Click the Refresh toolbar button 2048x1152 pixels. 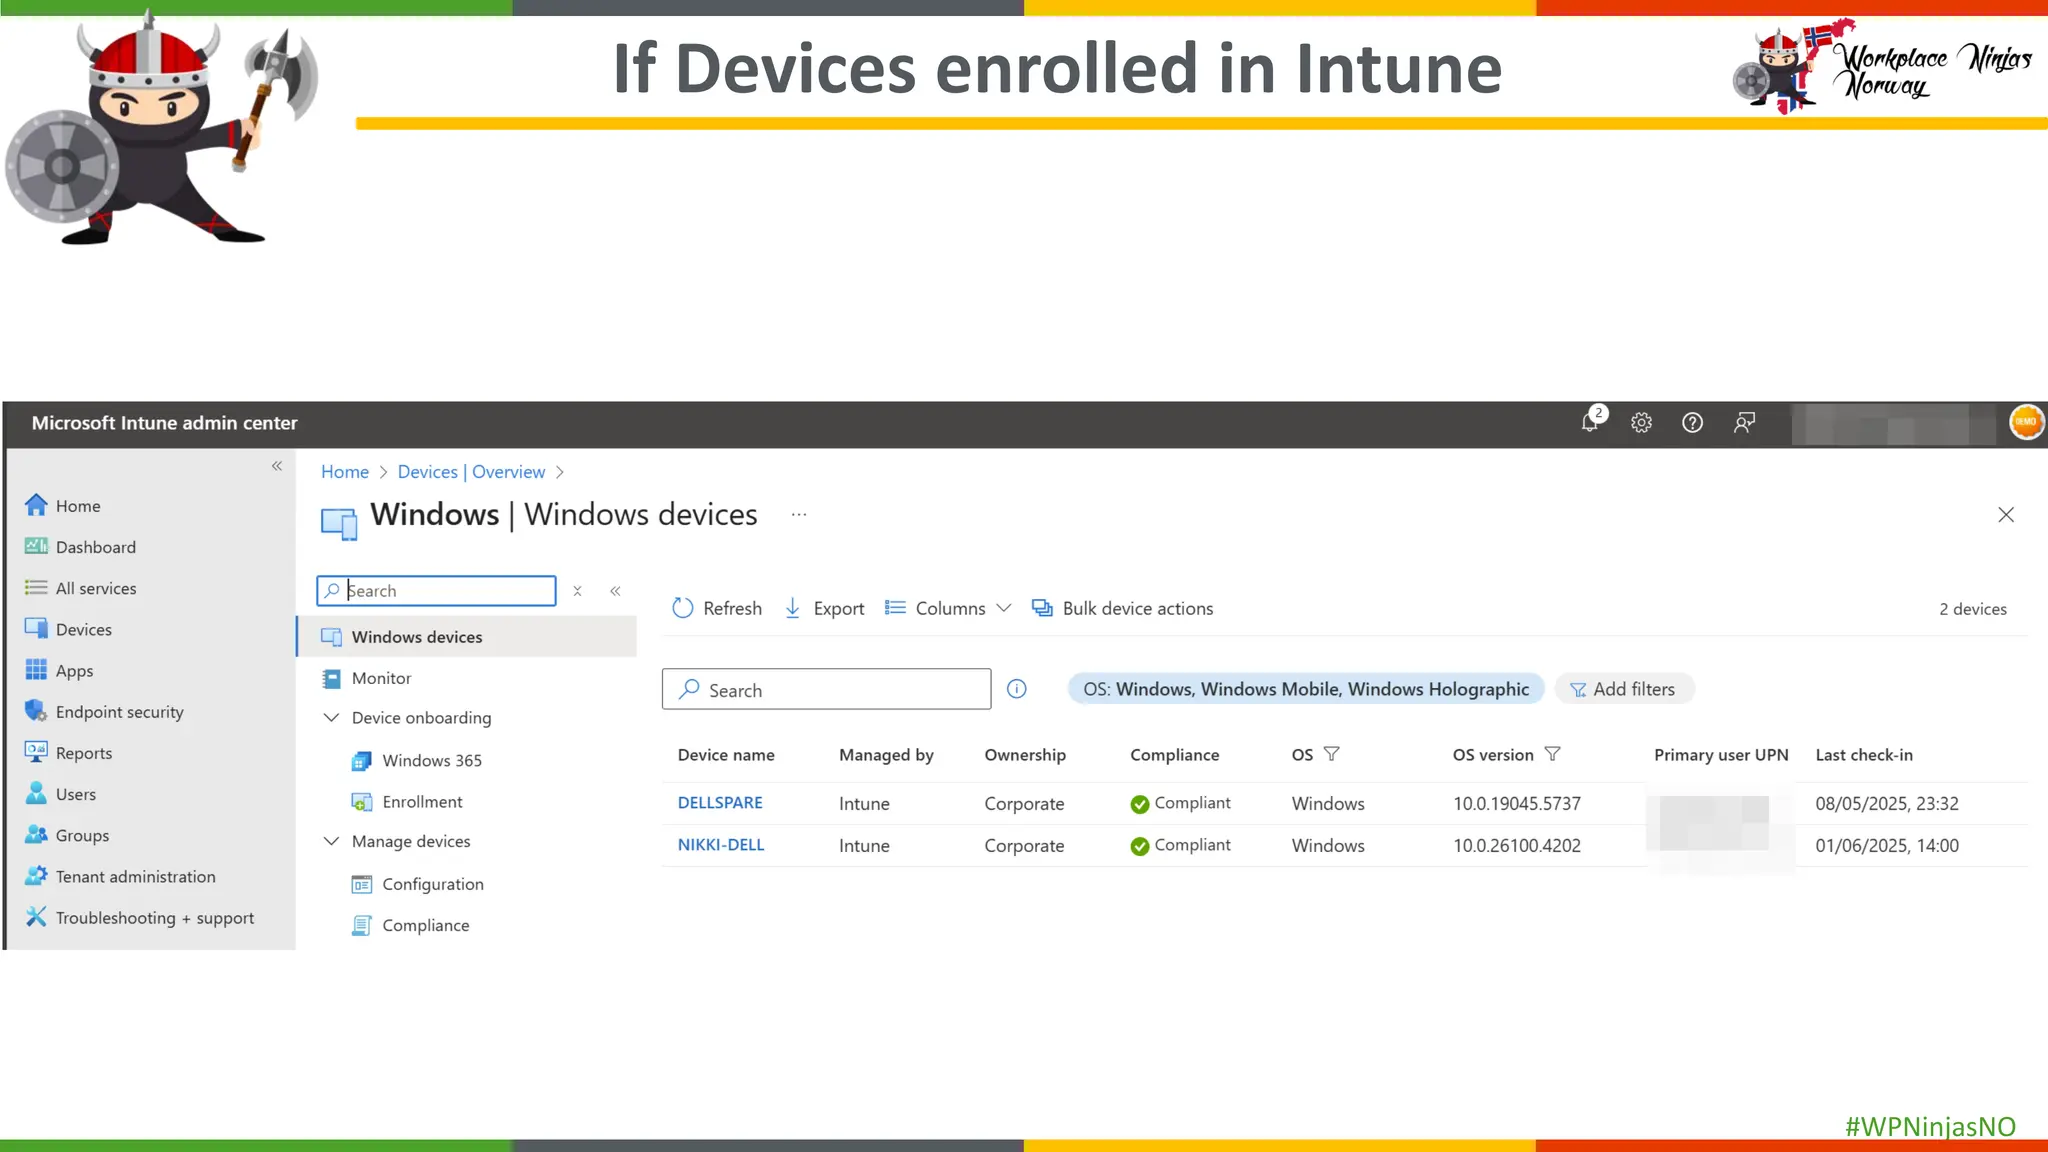click(x=717, y=608)
